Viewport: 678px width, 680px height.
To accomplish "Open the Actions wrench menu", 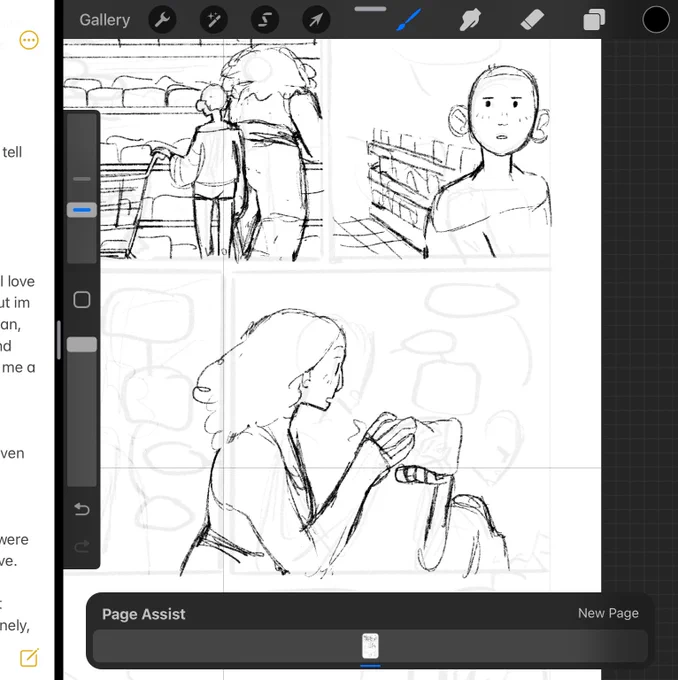I will pos(162,20).
